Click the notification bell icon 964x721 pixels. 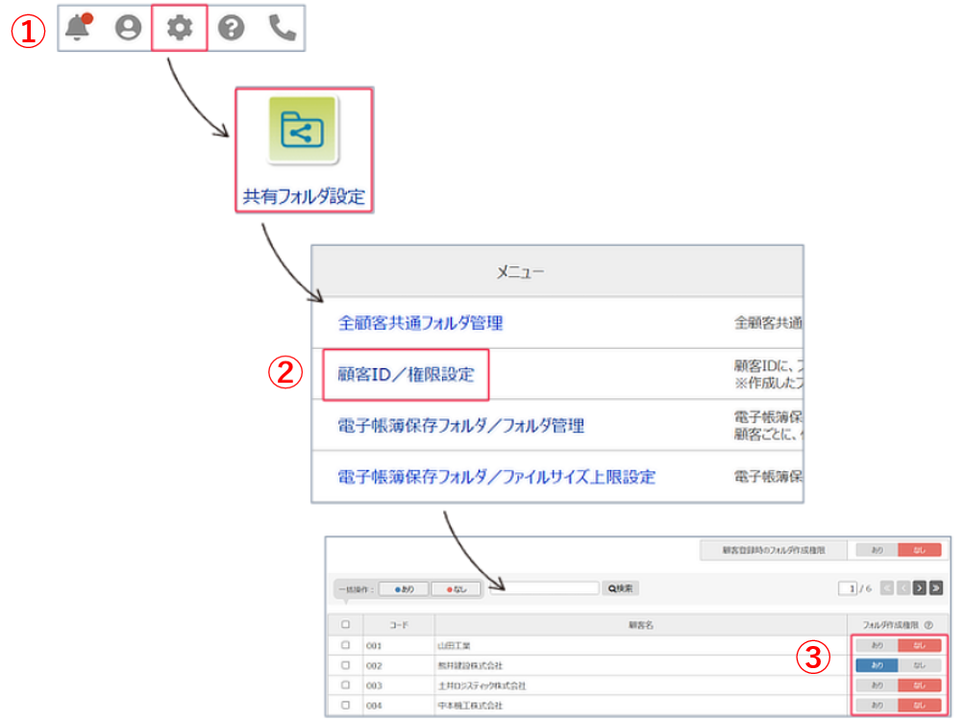click(x=78, y=28)
